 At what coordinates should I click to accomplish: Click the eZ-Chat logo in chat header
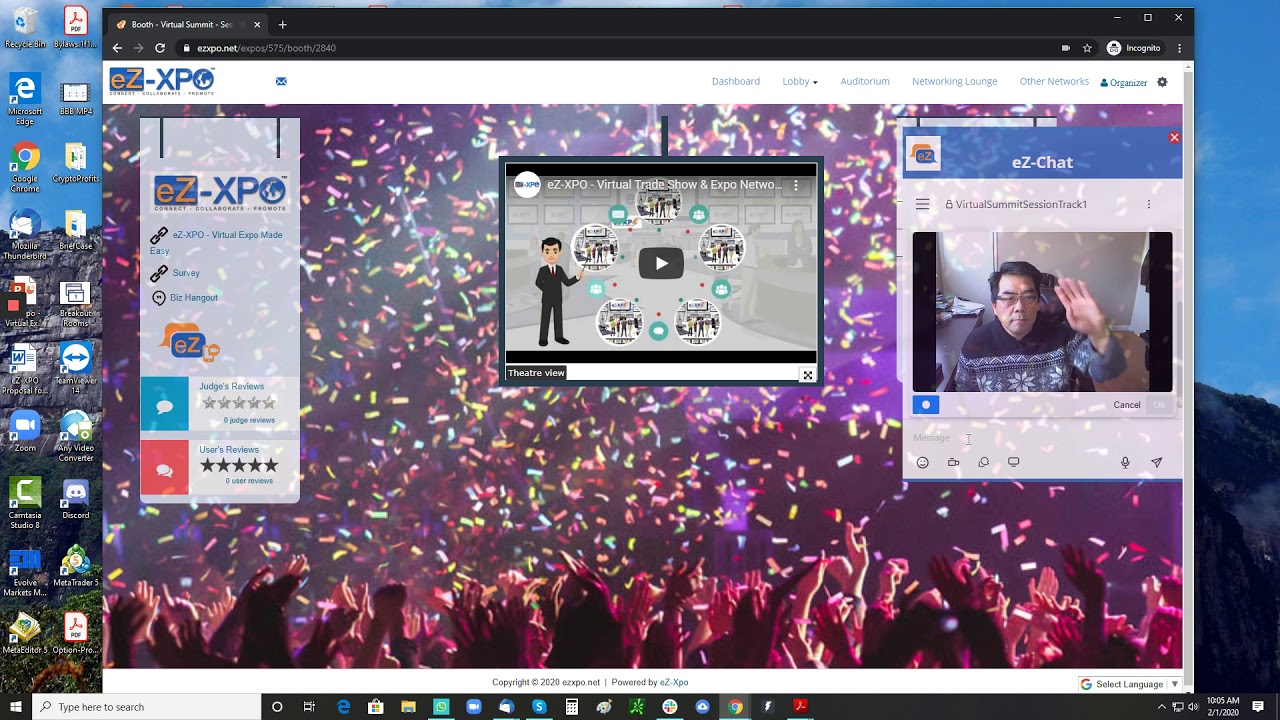[x=923, y=155]
